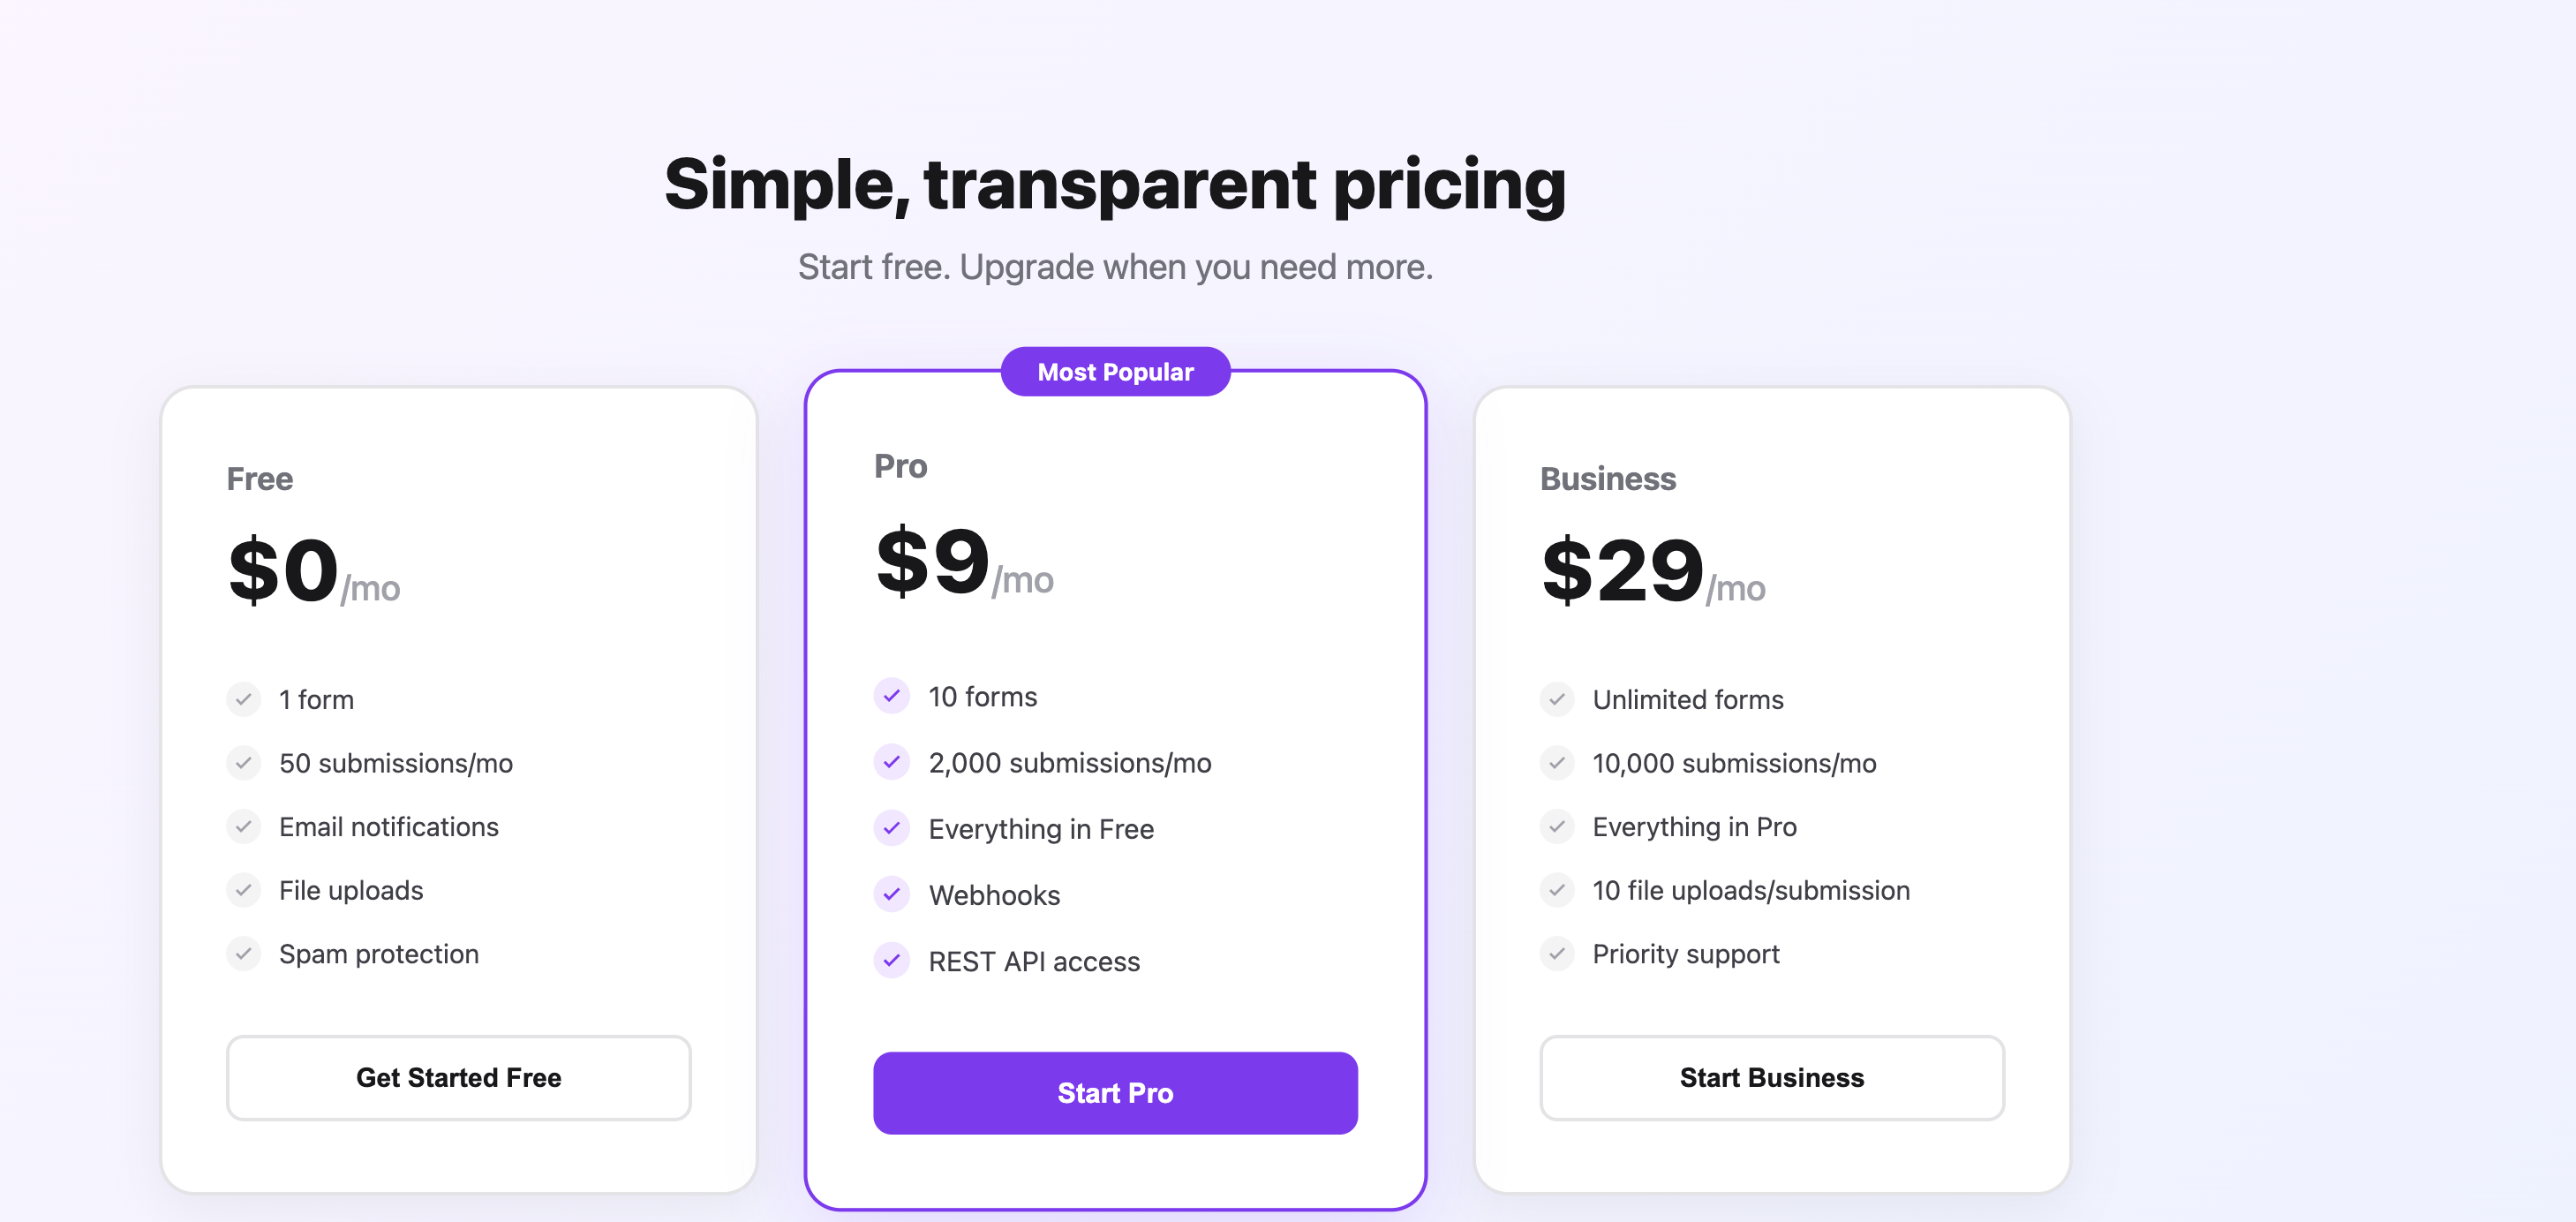Click the checkmark beside REST API access

coord(891,961)
